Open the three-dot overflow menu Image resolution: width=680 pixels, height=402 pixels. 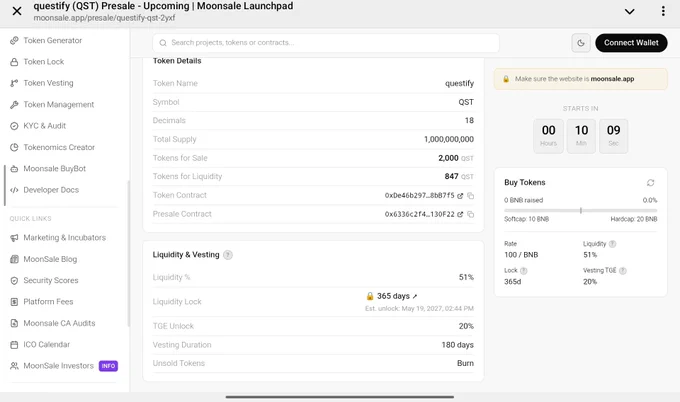pos(663,11)
